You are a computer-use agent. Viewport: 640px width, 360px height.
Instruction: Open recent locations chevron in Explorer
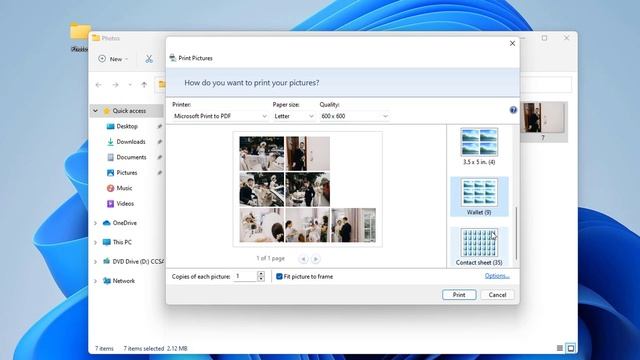pos(130,85)
